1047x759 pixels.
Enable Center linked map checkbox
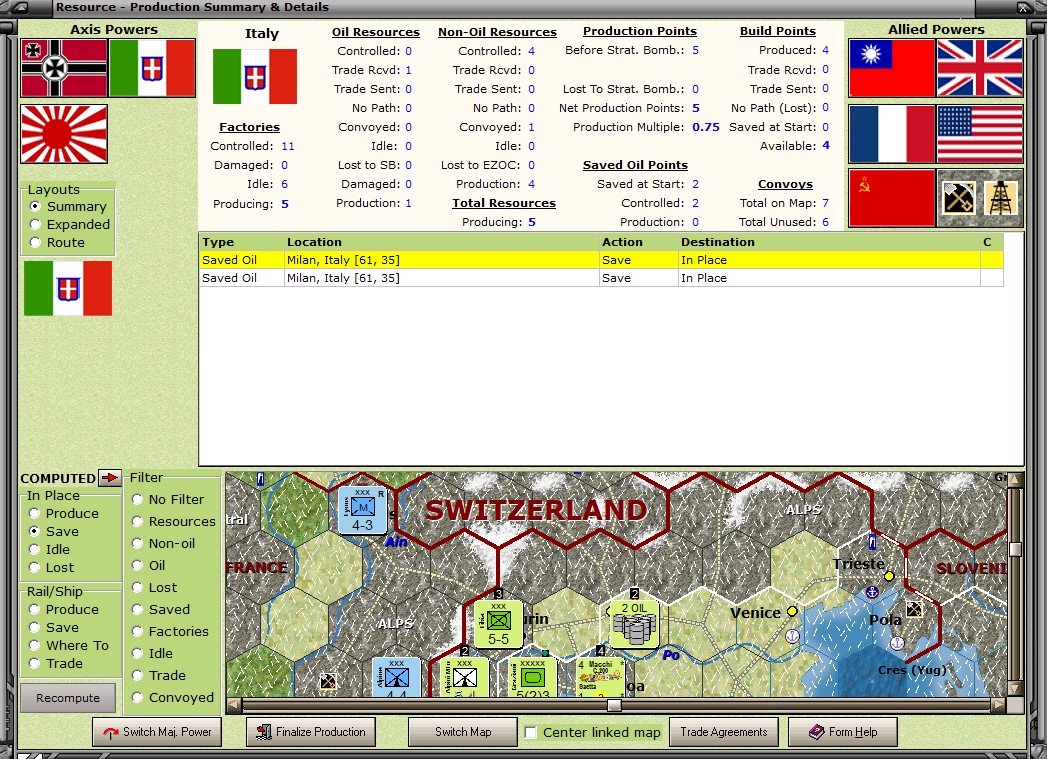[530, 733]
